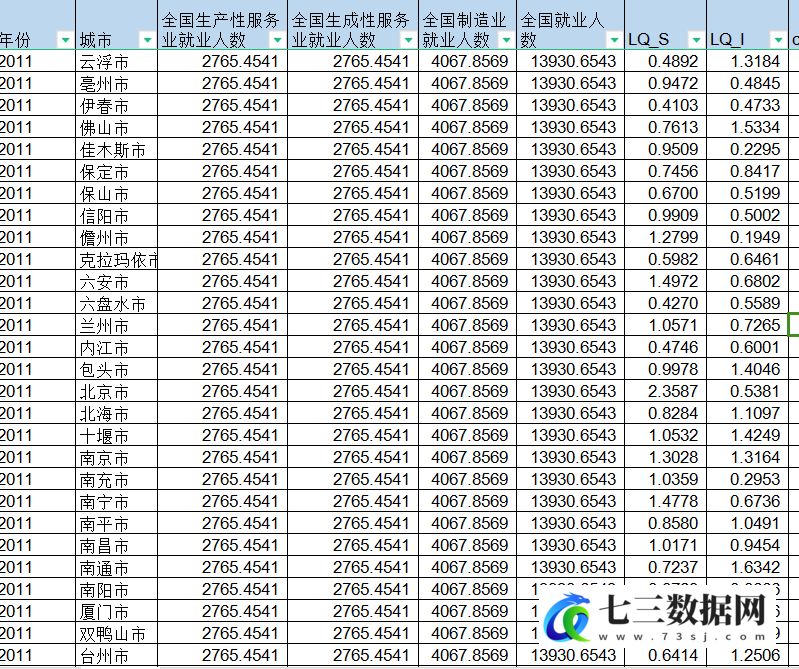Select the 六安市 city cell
This screenshot has width=799, height=669.
tap(116, 281)
